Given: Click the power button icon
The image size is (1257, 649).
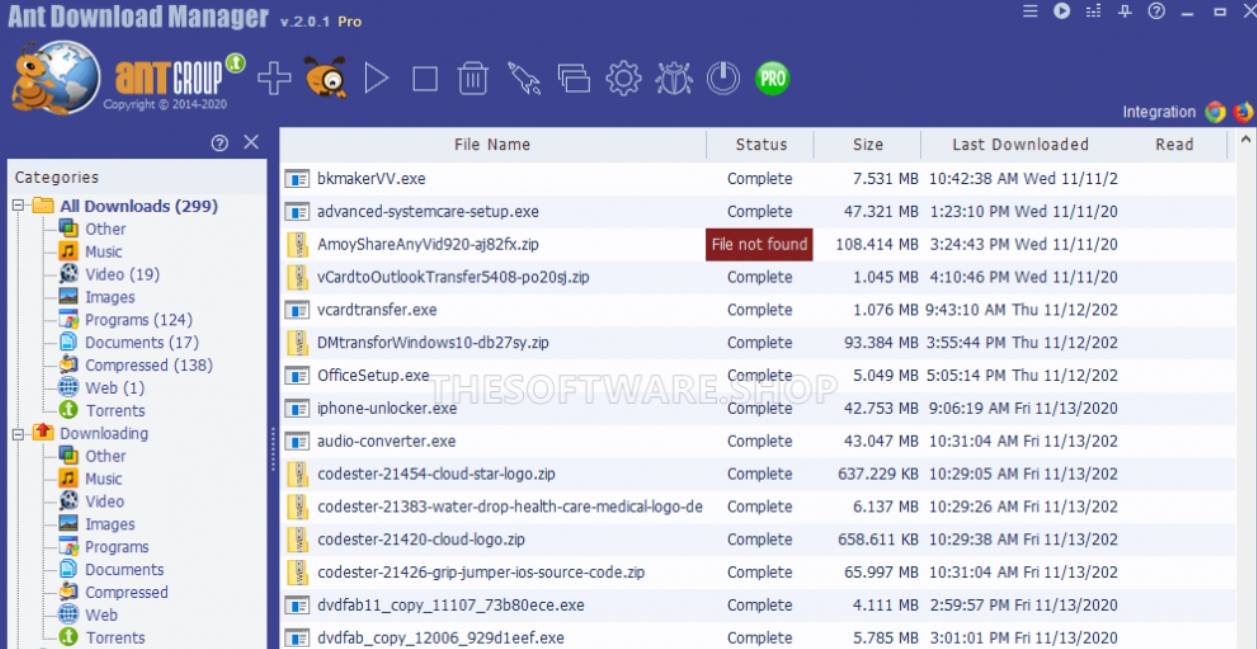Looking at the screenshot, I should [723, 78].
